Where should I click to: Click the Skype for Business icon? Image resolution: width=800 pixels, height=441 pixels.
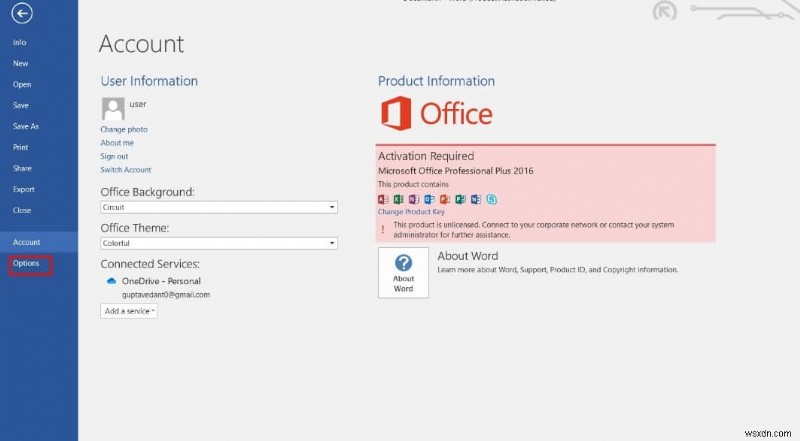[491, 199]
